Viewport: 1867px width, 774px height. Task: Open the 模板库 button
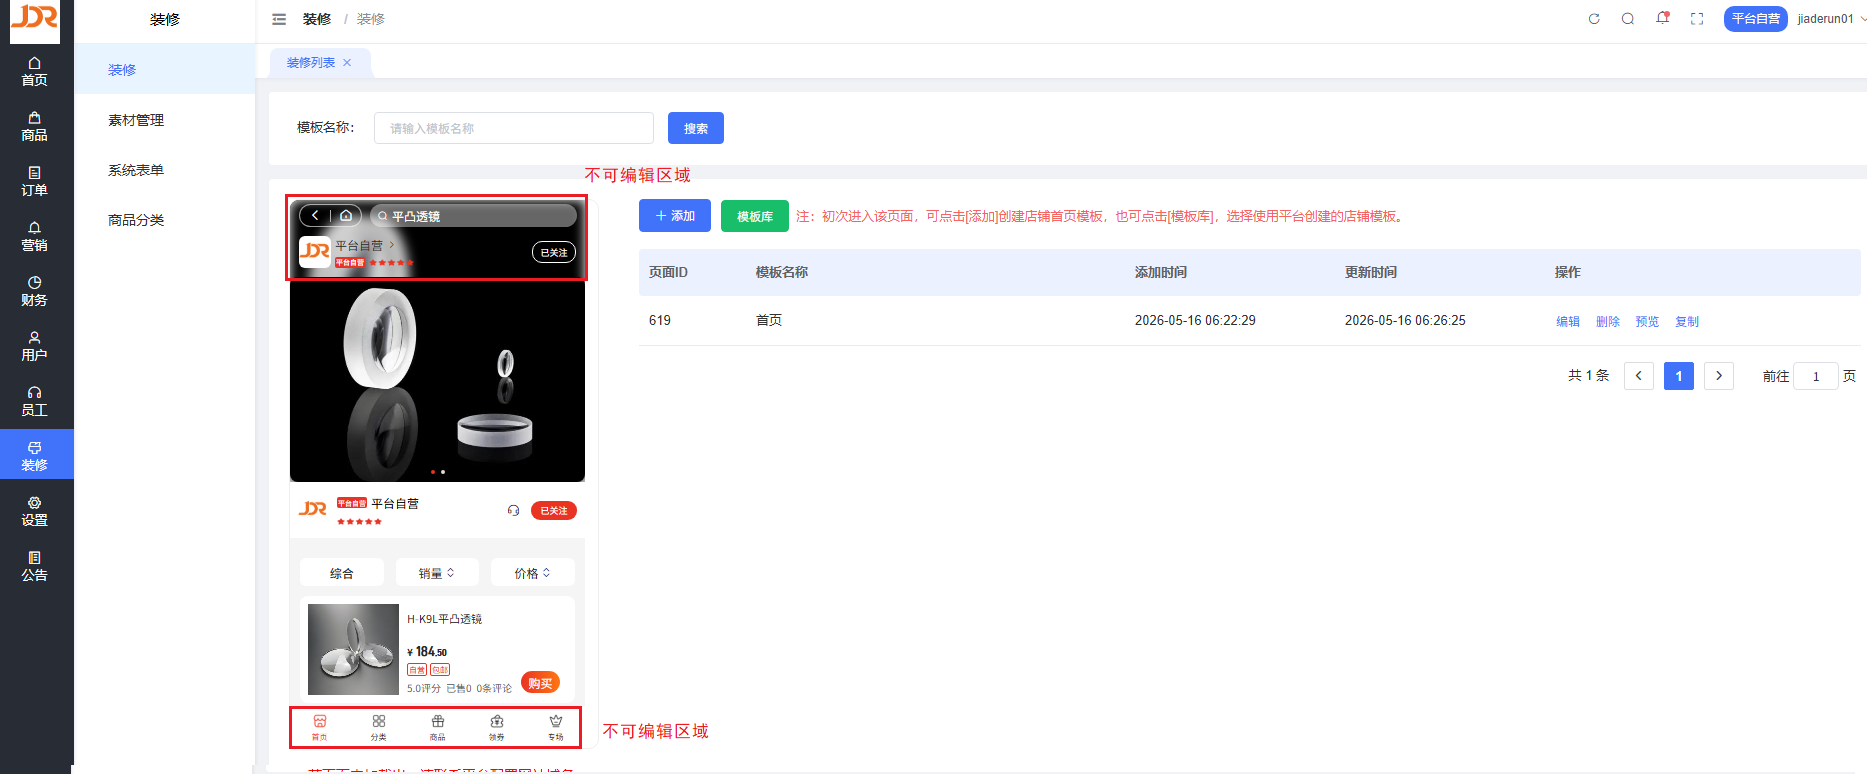tap(755, 216)
